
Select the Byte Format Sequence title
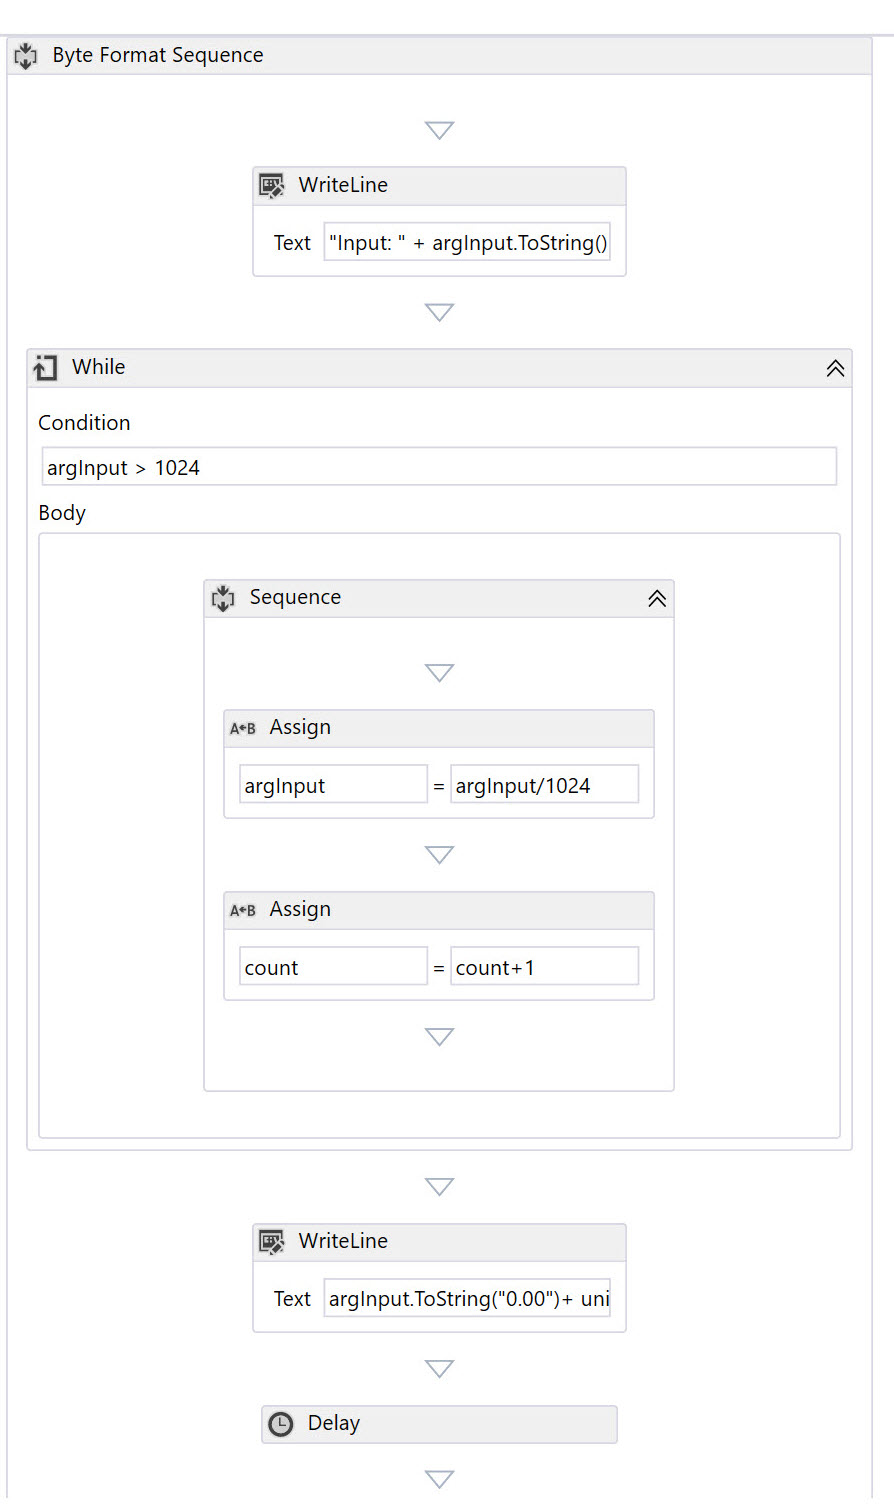click(158, 56)
